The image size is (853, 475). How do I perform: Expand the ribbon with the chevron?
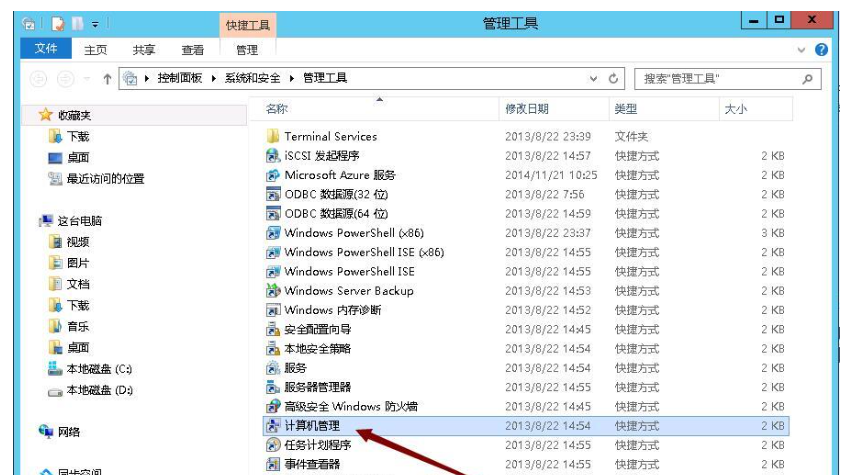(x=801, y=49)
